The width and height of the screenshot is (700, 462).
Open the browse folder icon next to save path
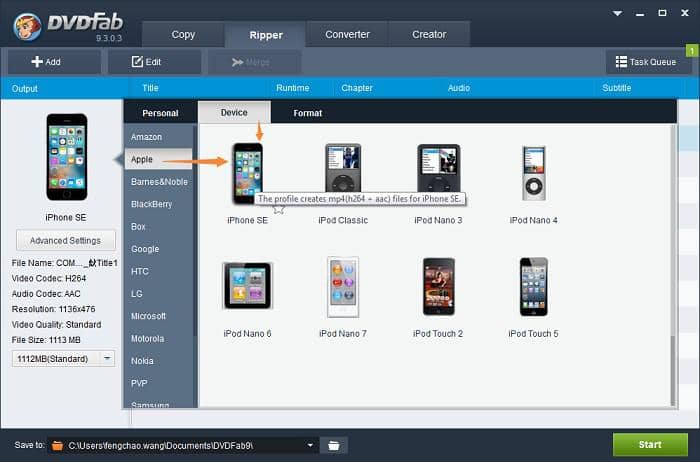(x=333, y=445)
